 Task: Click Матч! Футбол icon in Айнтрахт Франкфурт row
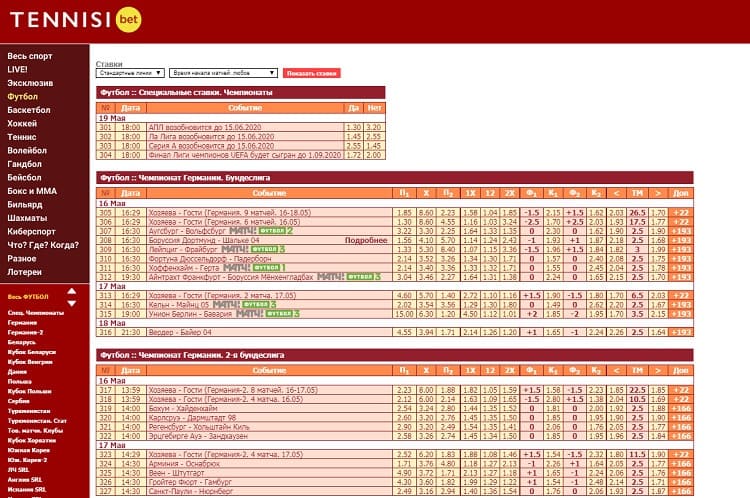pyautogui.click(x=349, y=277)
